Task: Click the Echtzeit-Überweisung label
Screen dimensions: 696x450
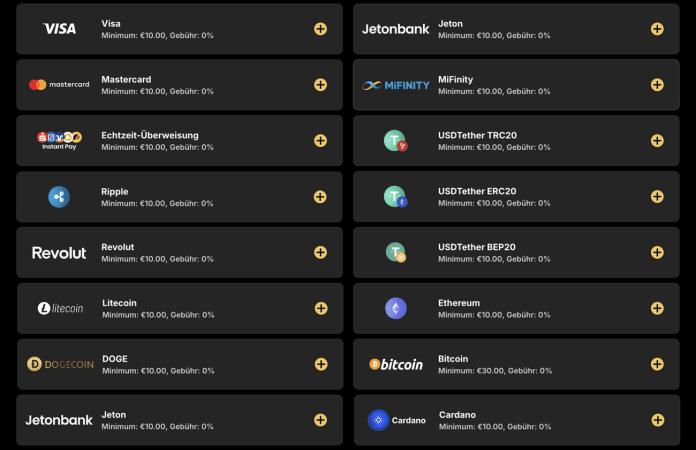Action: (150, 135)
